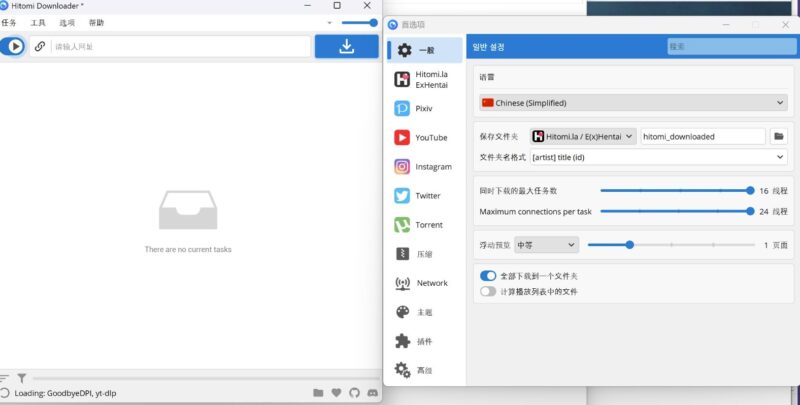Expand the 浮动预览 中等 dropdown
Image resolution: width=800 pixels, height=405 pixels.
[x=546, y=244]
